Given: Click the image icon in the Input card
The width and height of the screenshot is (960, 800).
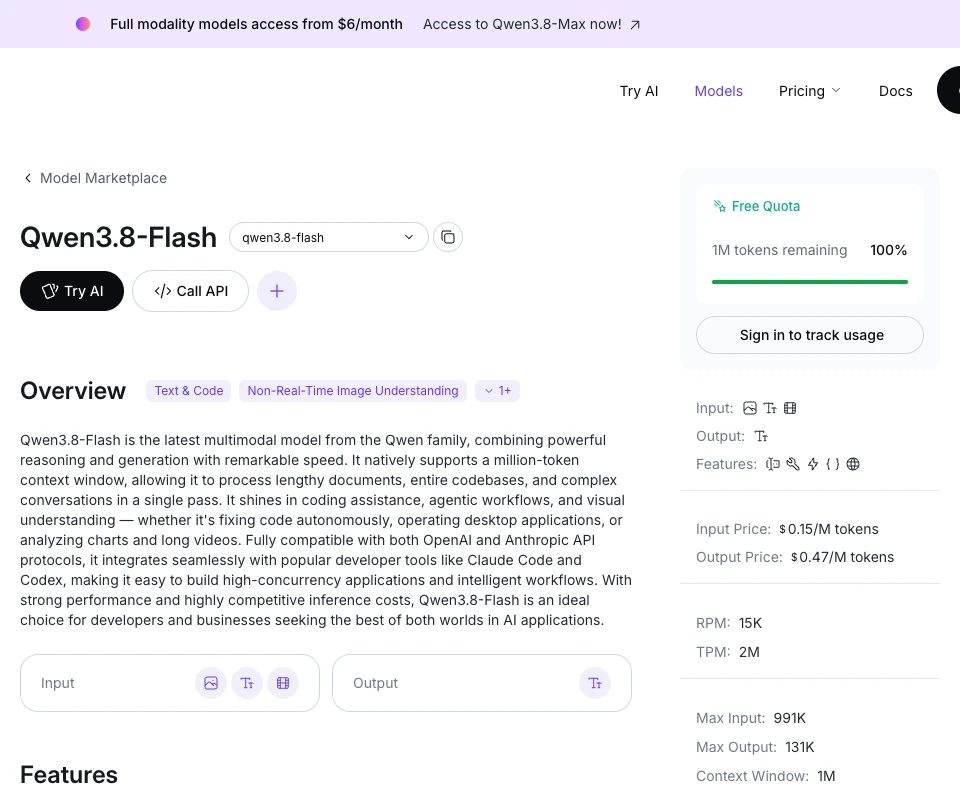Looking at the screenshot, I should click(211, 683).
